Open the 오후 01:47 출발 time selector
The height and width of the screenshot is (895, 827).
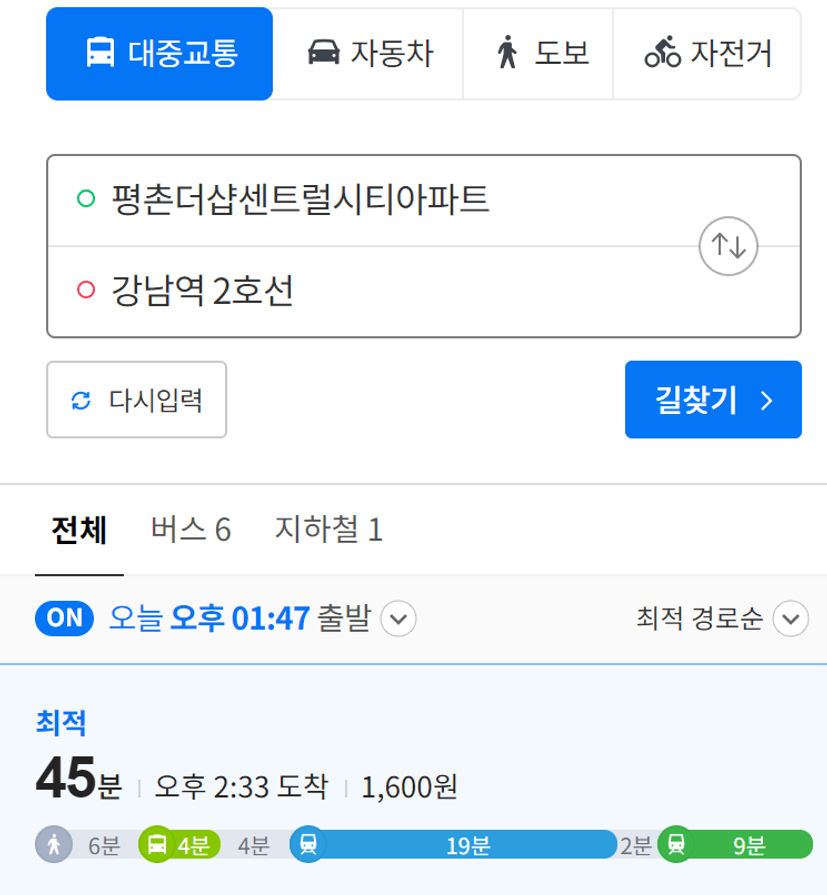tap(240, 618)
